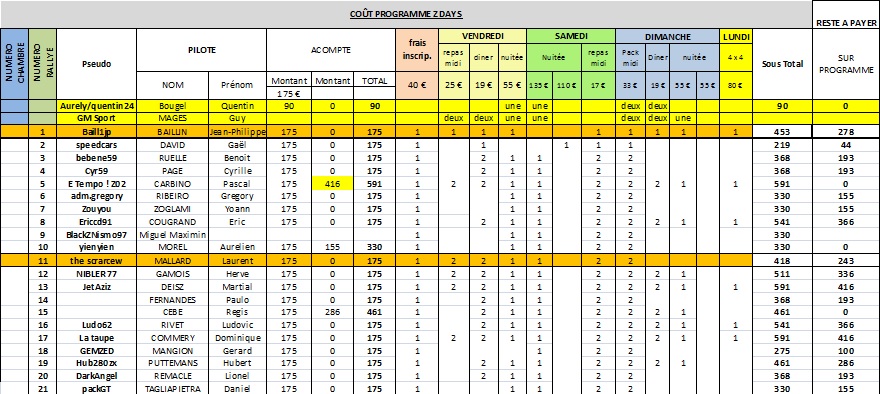Click the pseudo cell GM Sport

coord(97,119)
